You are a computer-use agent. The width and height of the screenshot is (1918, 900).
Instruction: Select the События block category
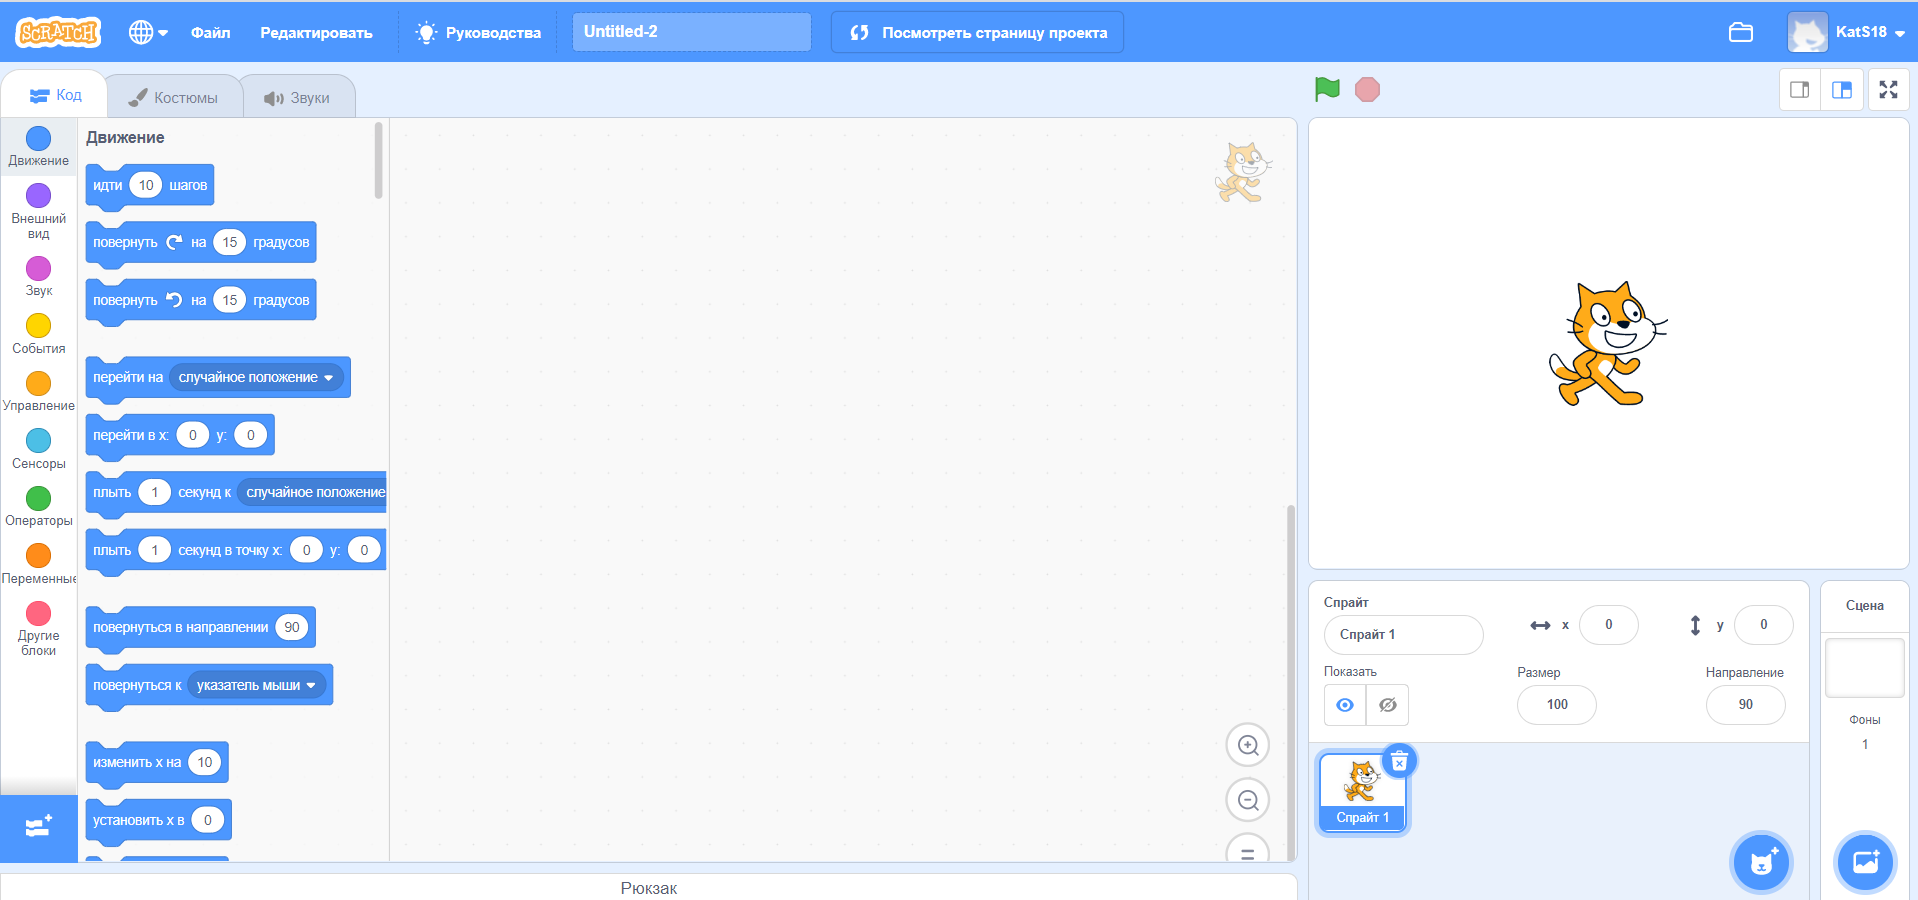[x=39, y=334]
